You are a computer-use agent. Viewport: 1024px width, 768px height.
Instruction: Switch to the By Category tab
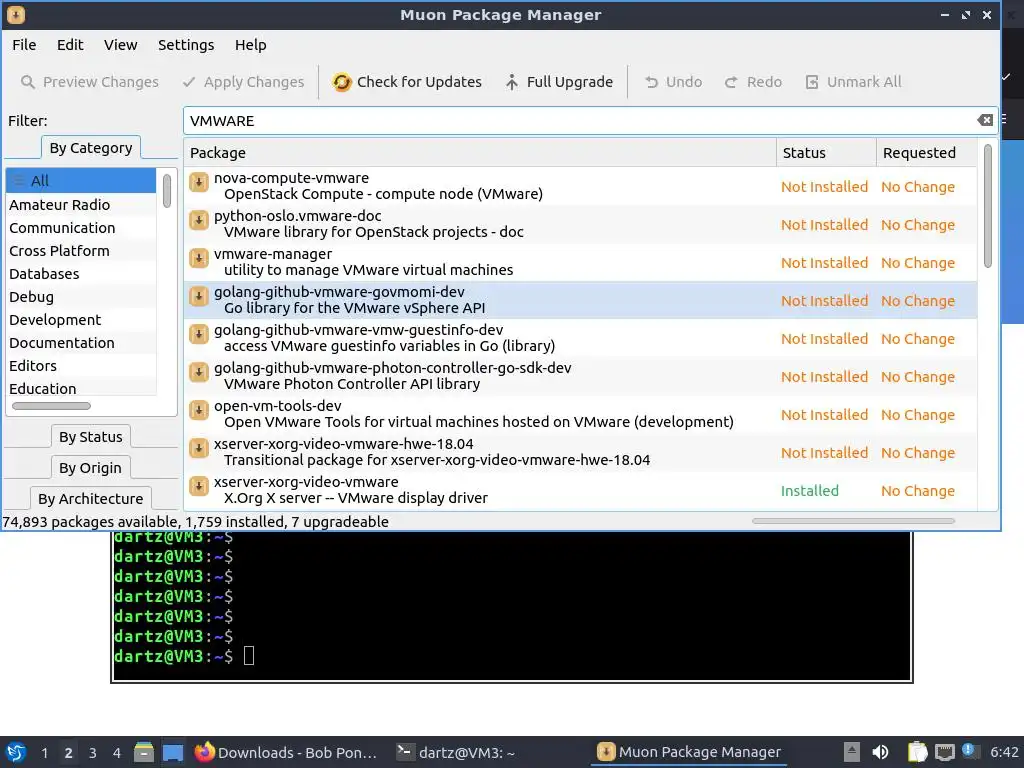click(x=91, y=148)
